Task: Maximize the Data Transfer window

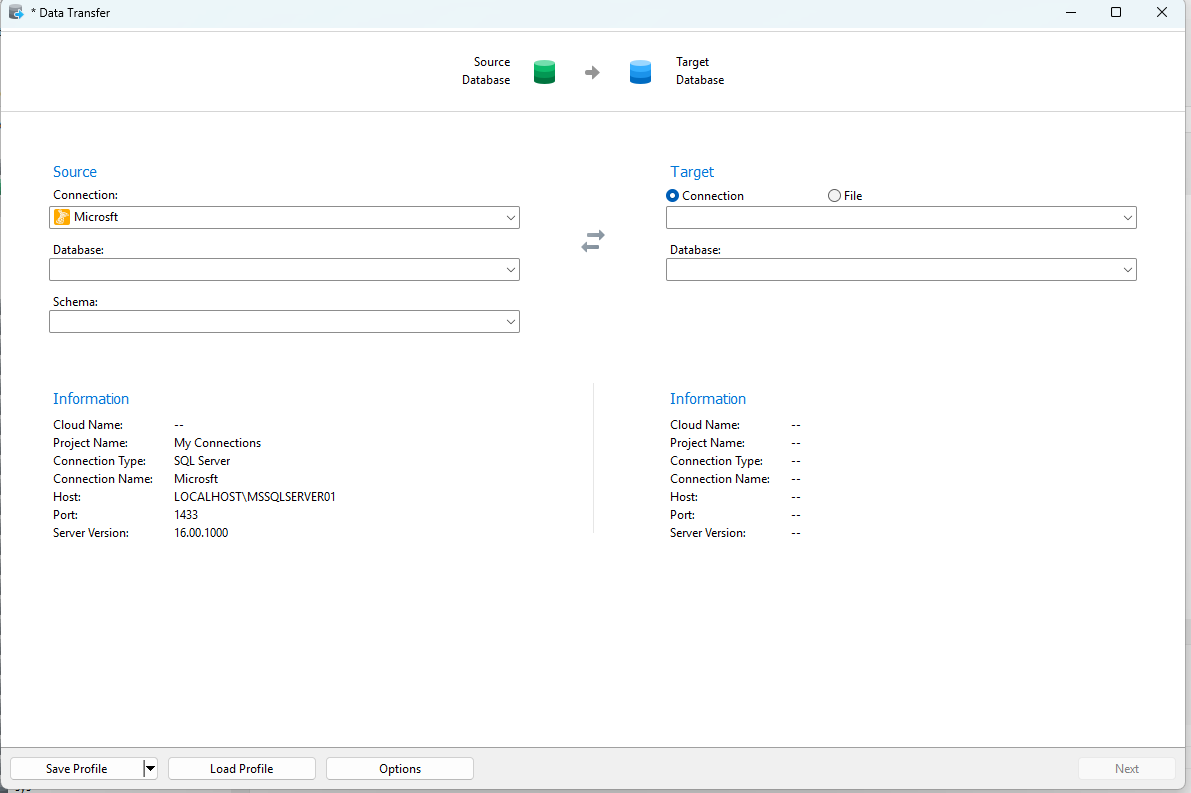Action: 1116,12
